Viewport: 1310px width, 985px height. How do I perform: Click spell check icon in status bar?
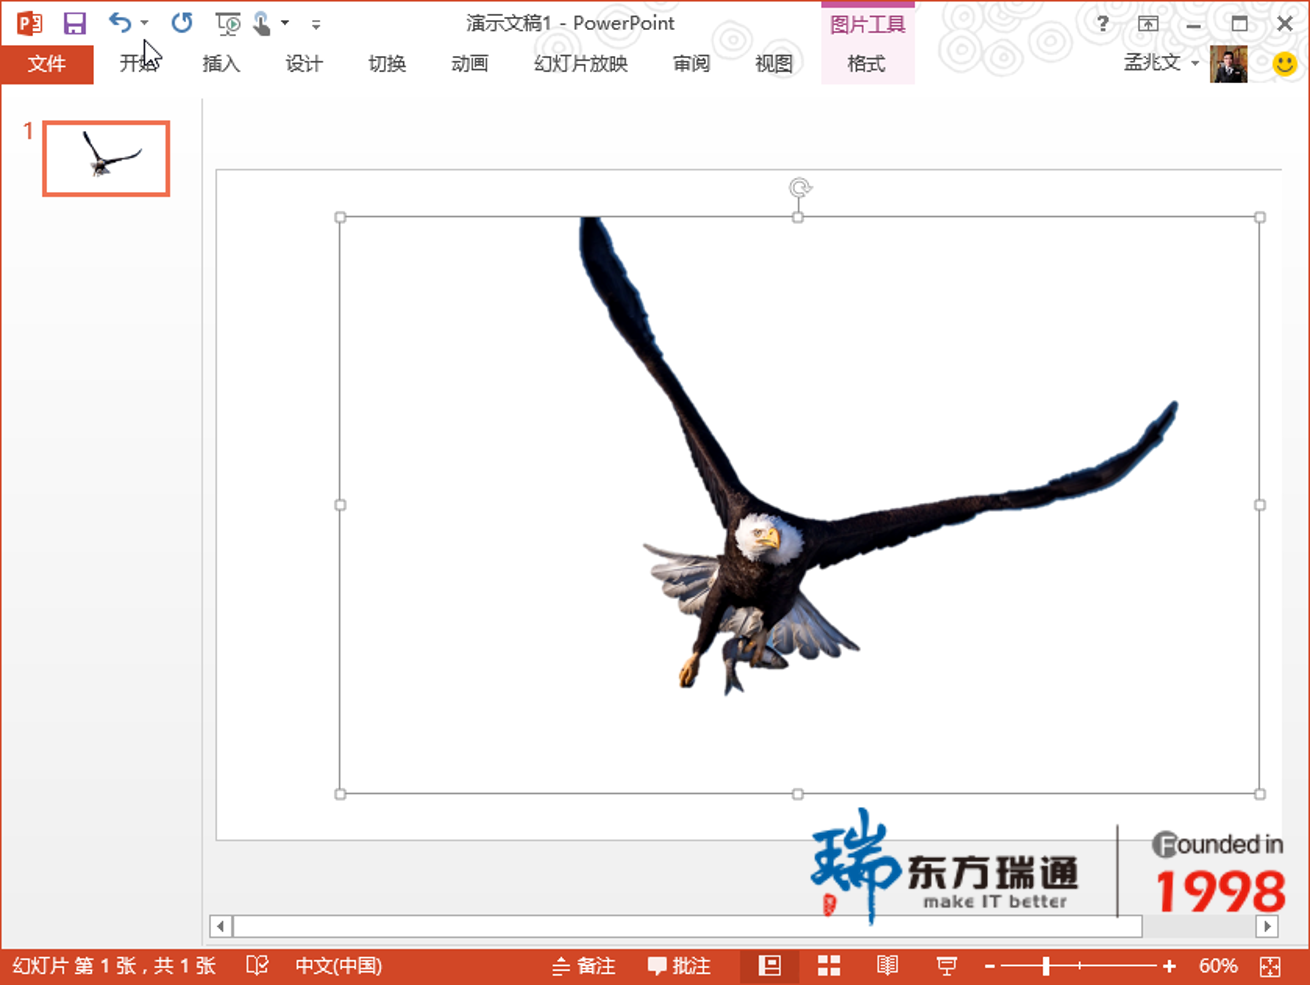tap(257, 965)
